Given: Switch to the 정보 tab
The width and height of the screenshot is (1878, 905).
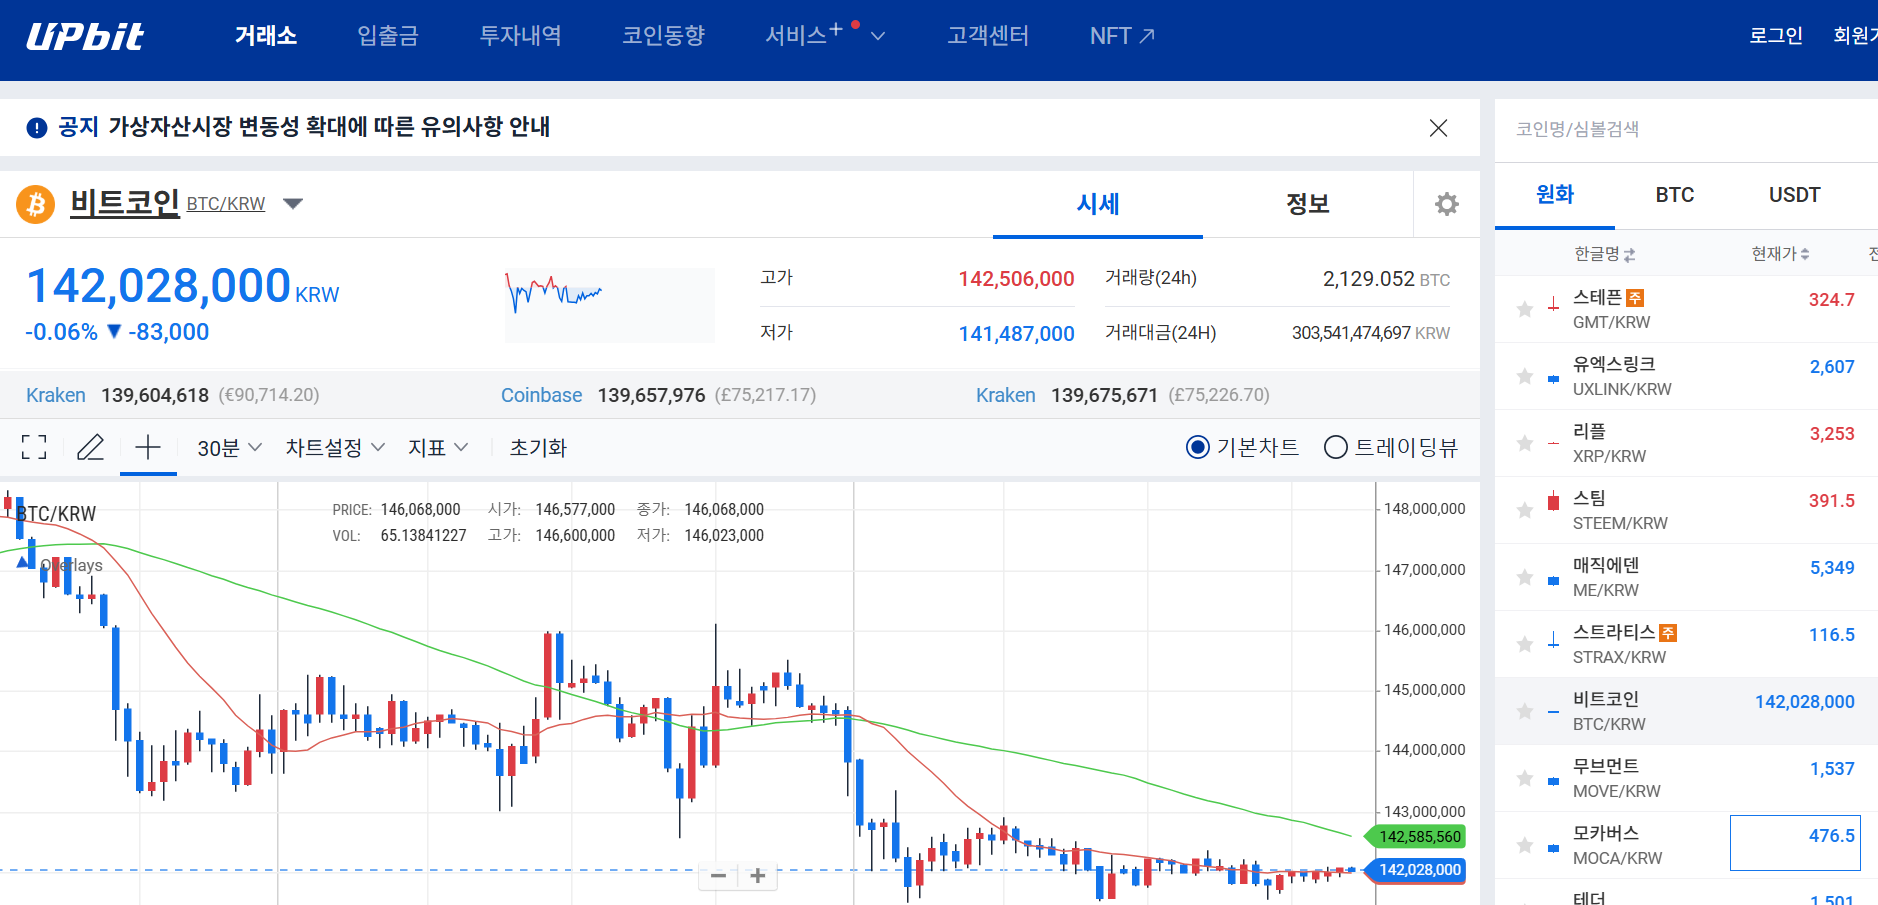Looking at the screenshot, I should click(1307, 204).
